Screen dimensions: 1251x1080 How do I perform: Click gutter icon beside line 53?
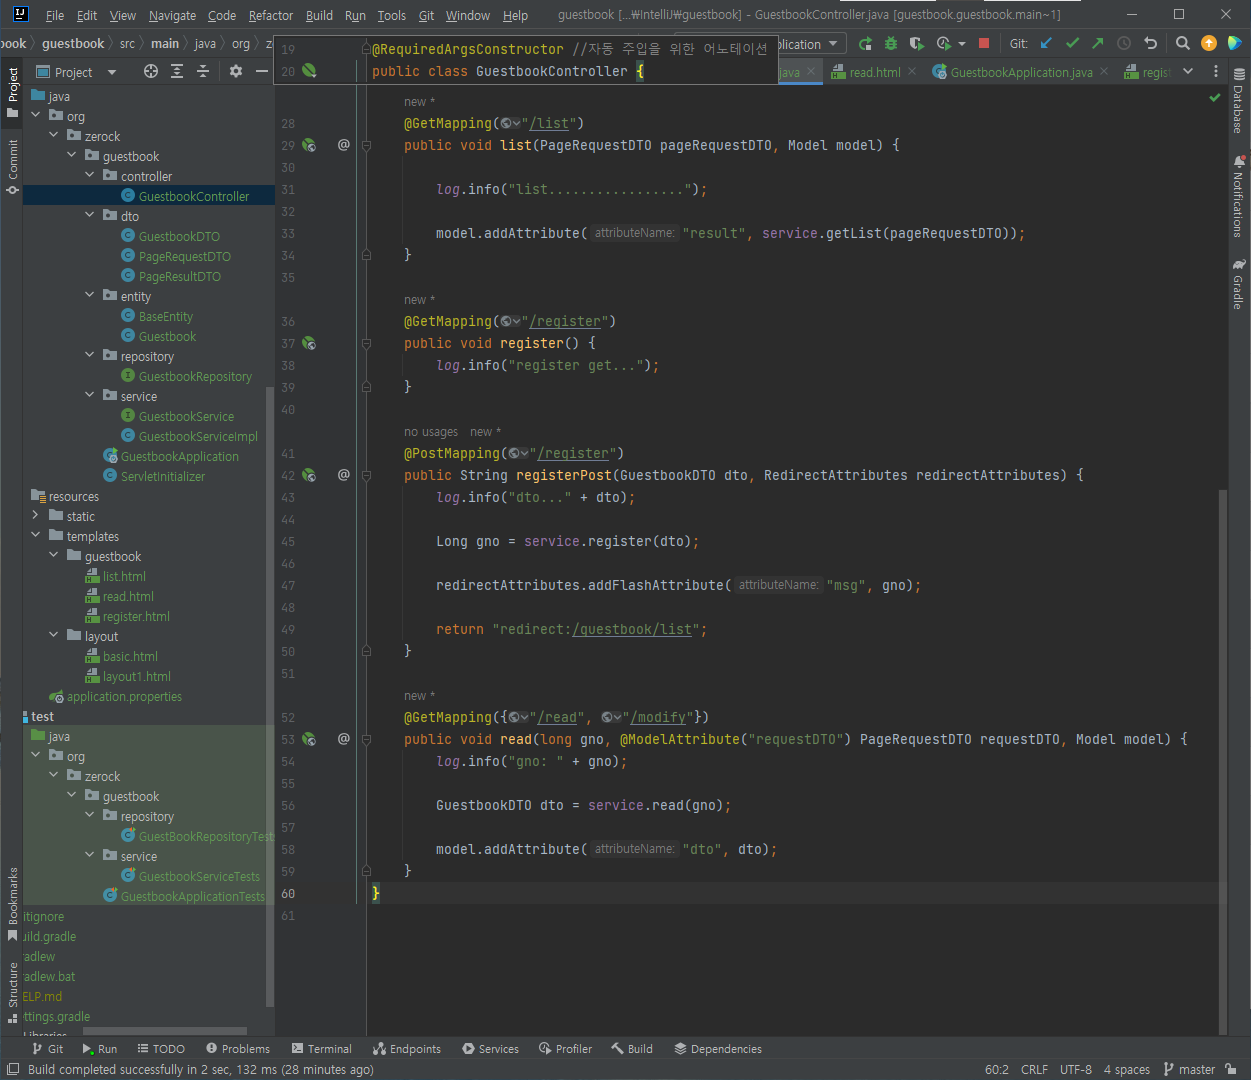(x=309, y=739)
